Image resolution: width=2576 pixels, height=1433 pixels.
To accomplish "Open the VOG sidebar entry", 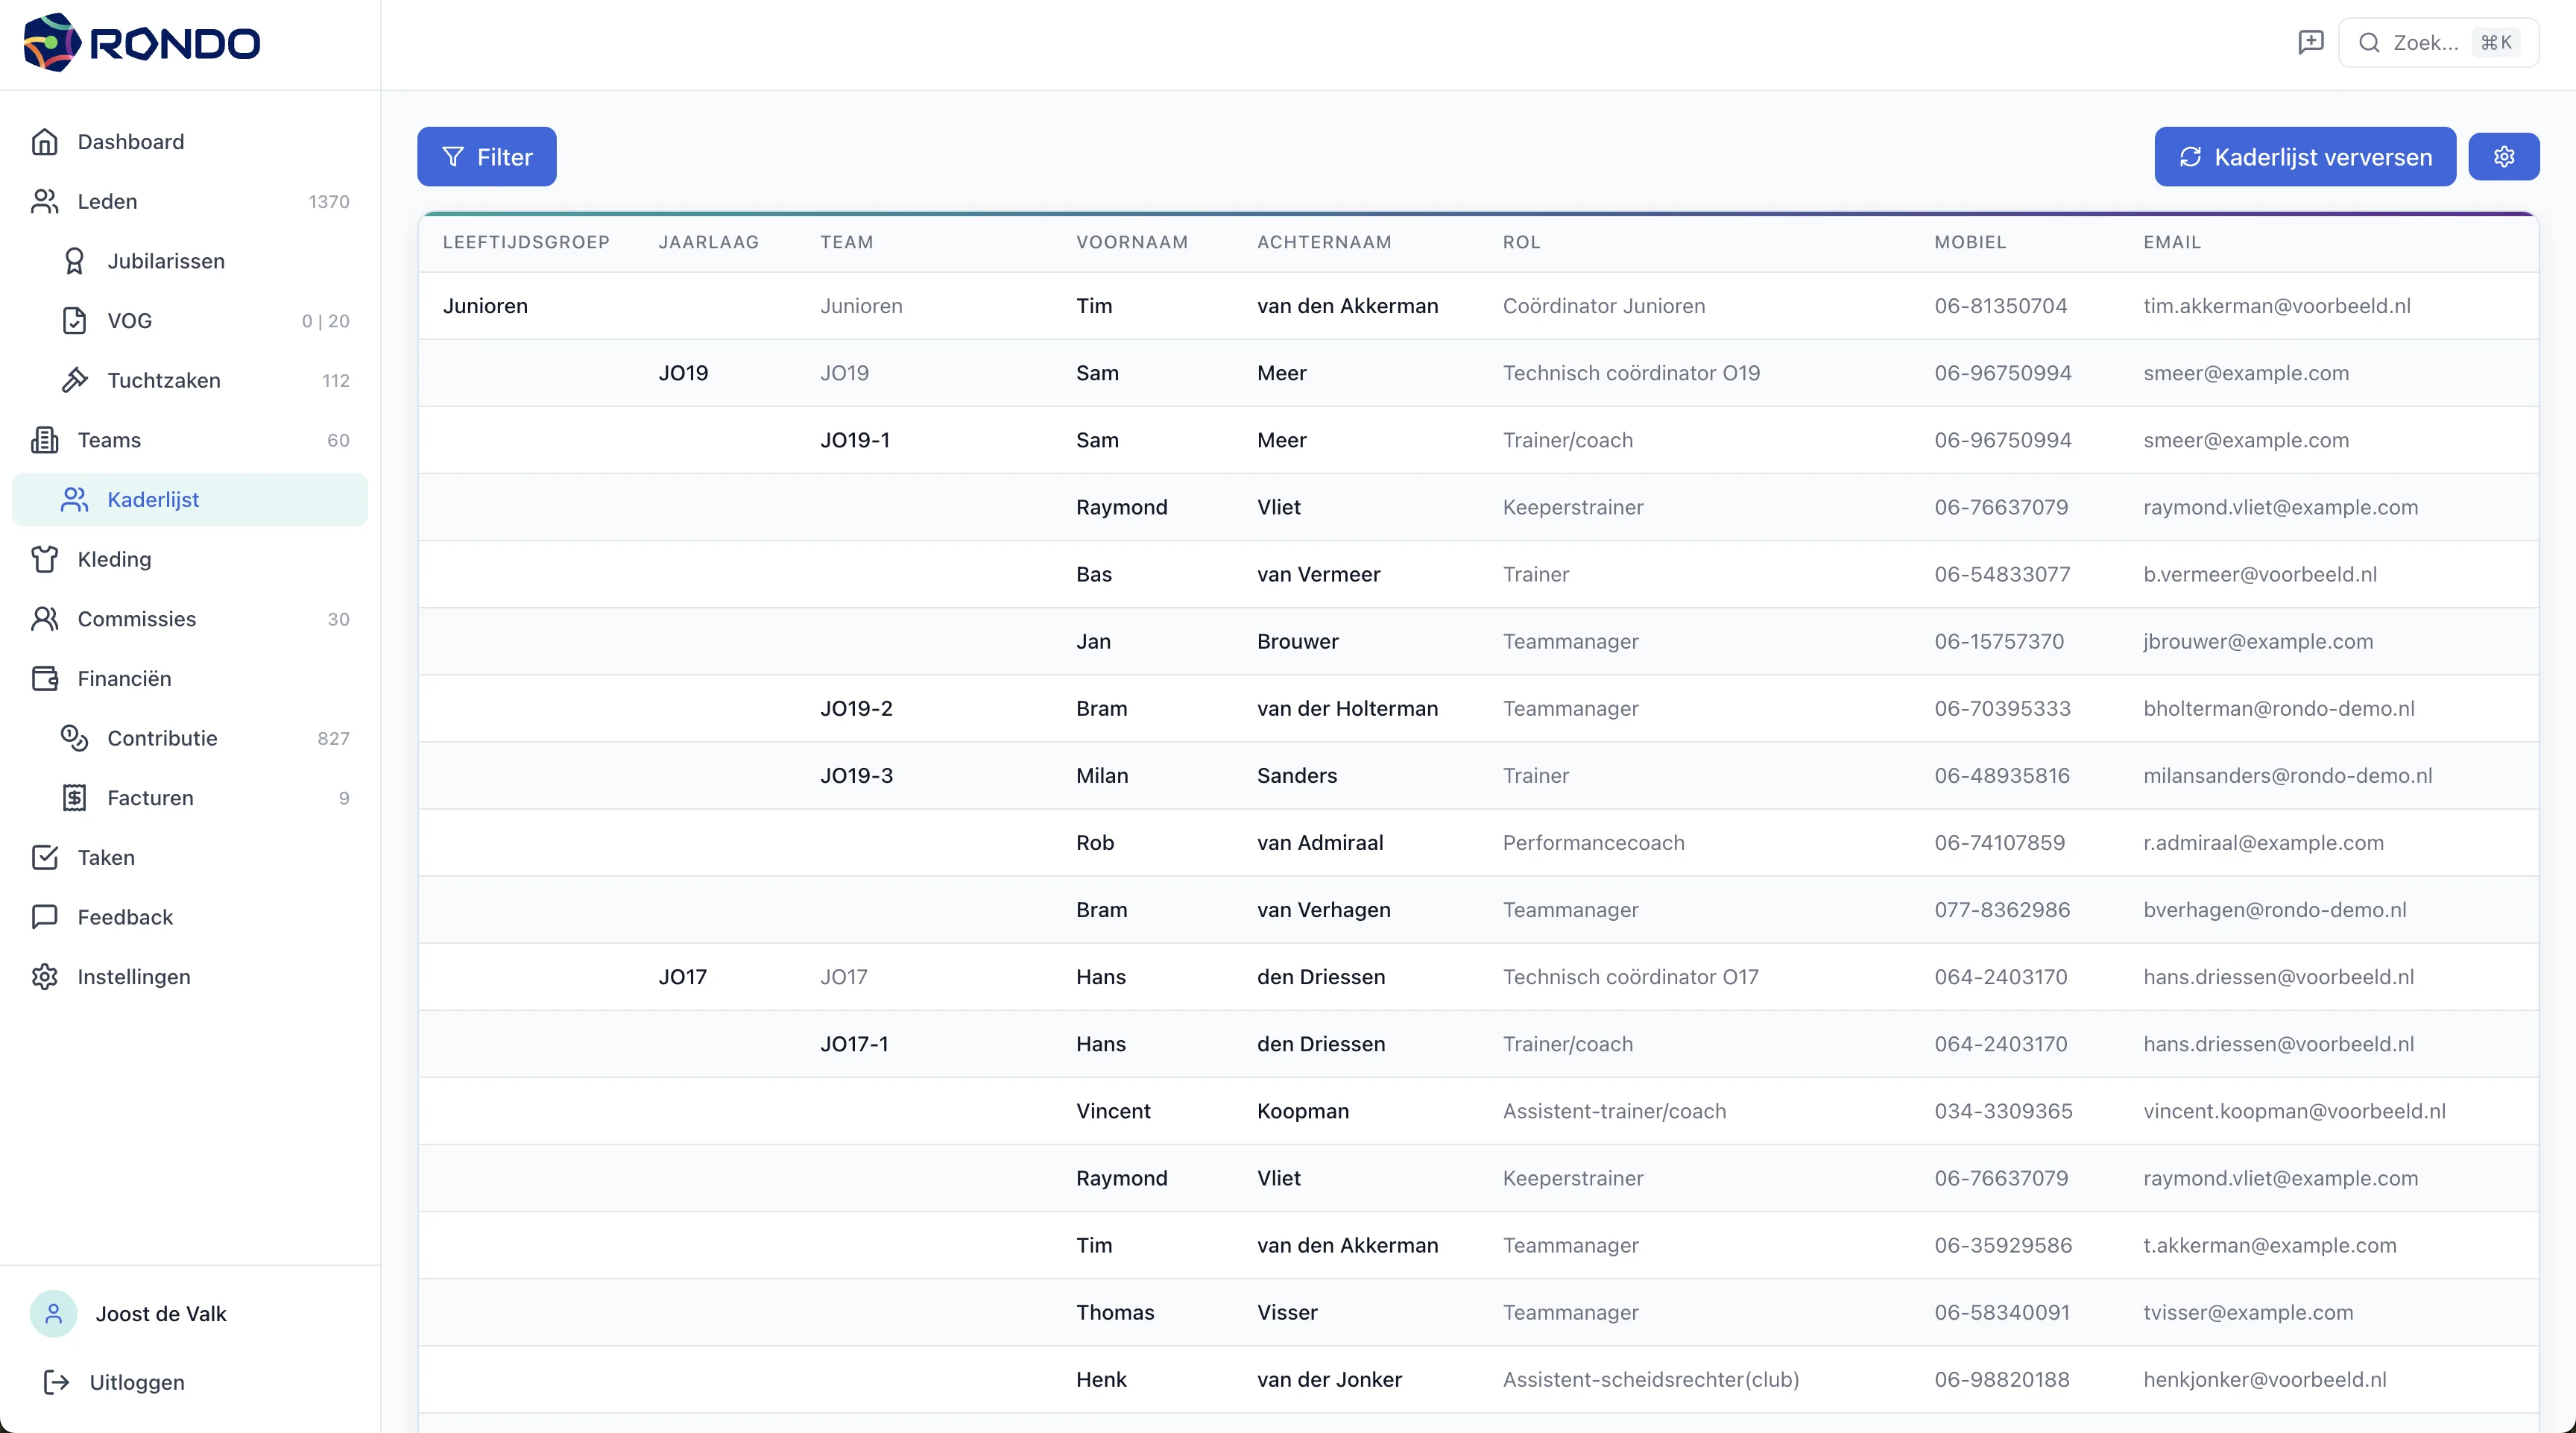I will (130, 321).
